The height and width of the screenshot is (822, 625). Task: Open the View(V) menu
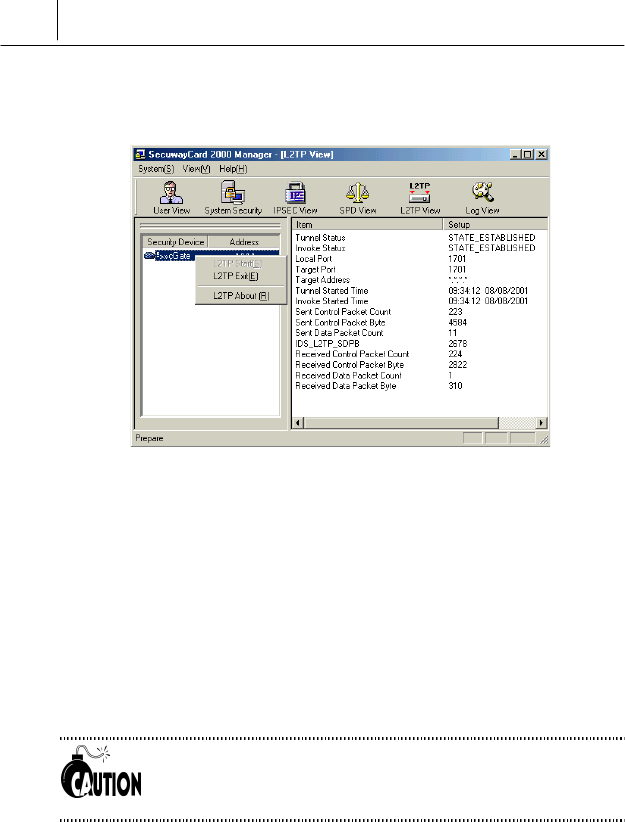pos(196,169)
